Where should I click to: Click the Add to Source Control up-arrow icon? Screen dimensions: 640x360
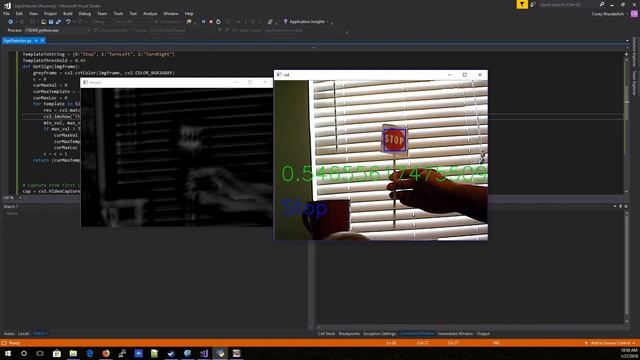pos(586,343)
